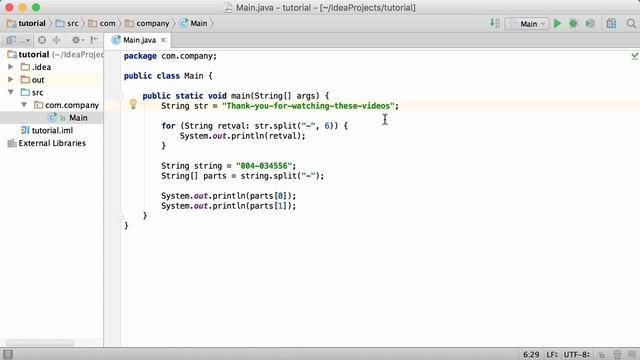This screenshot has width=640, height=360.
Task: Click the inspector hector icon in status bar
Action: click(x=617, y=354)
